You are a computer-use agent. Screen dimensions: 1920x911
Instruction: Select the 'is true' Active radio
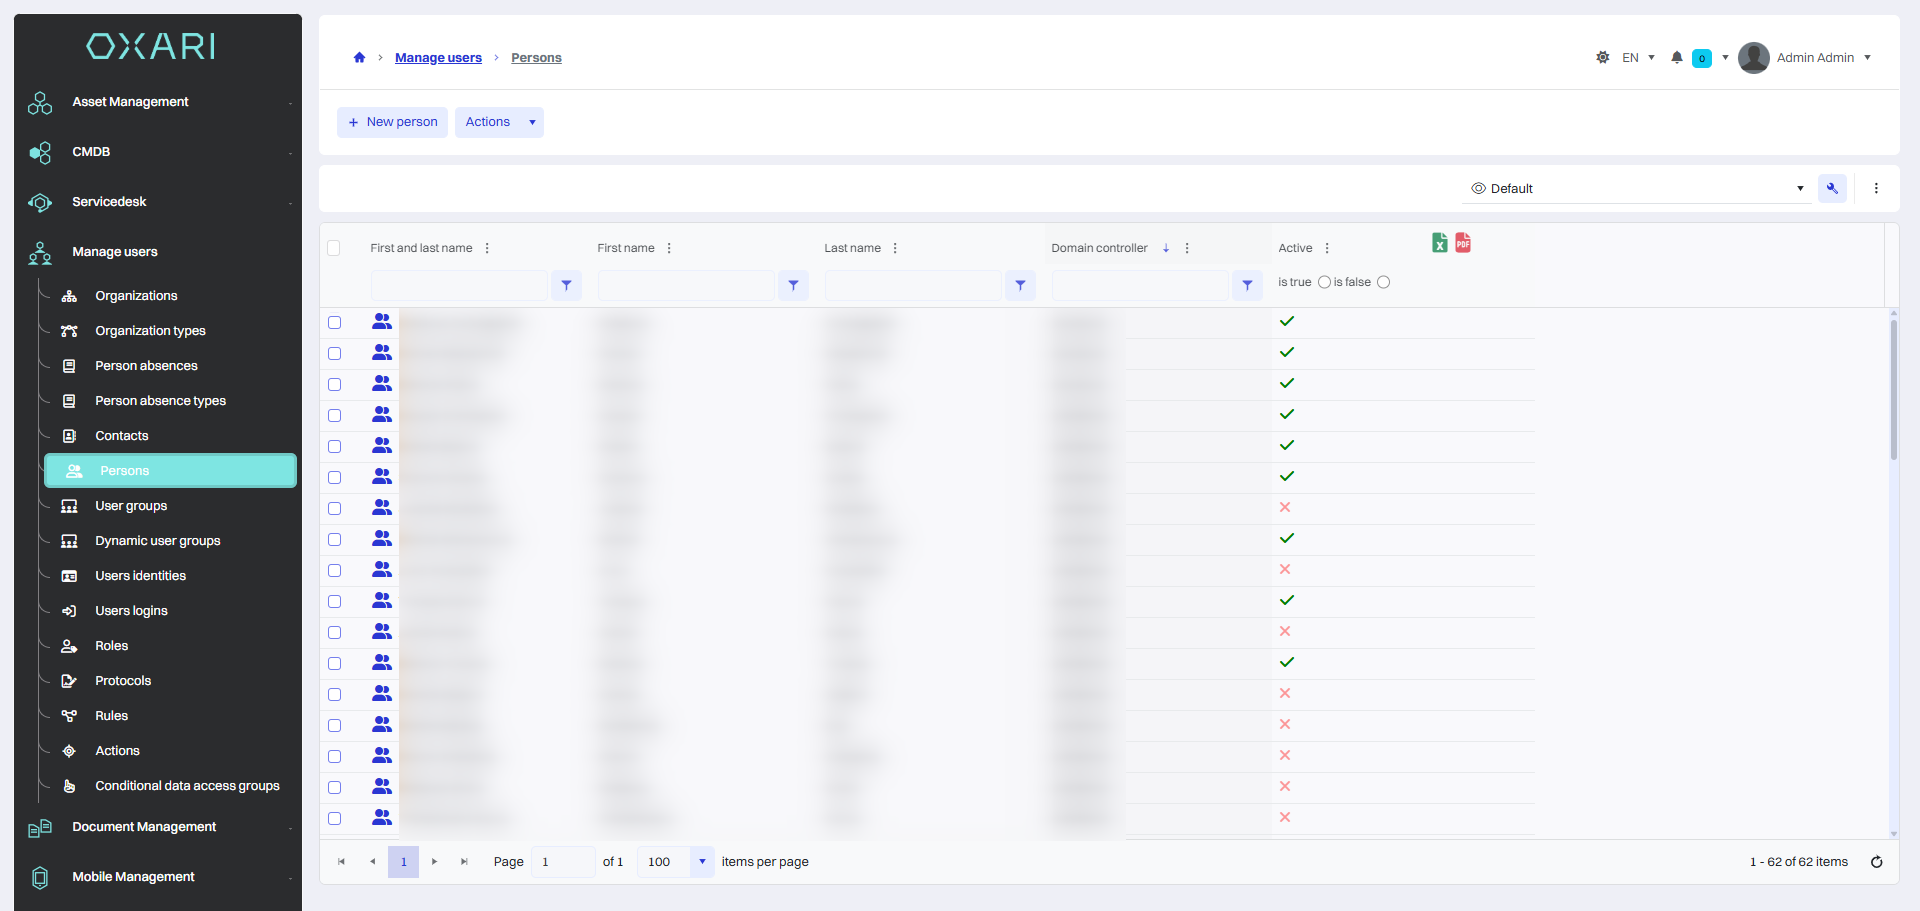point(1324,282)
